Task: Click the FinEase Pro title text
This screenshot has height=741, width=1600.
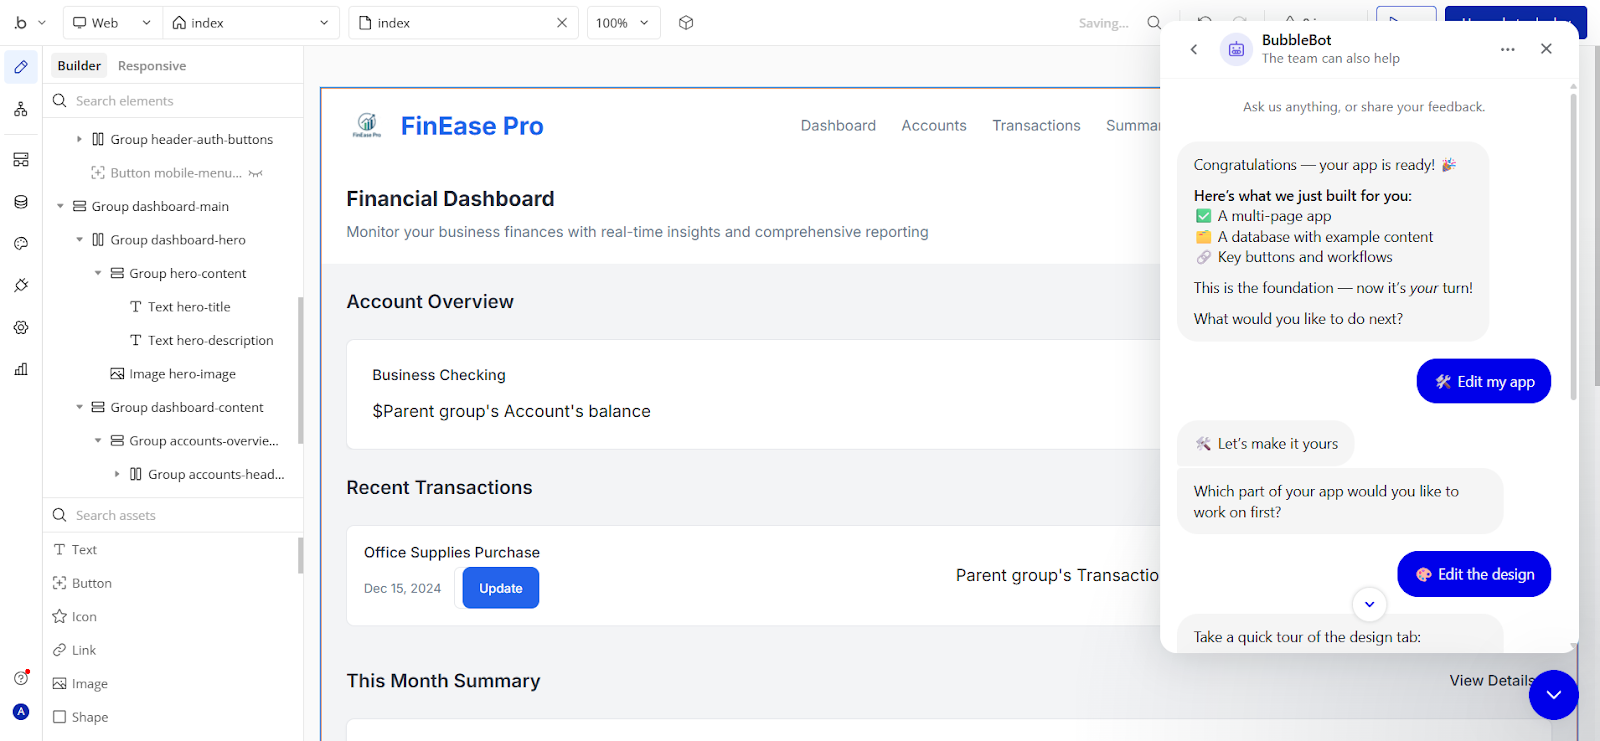Action: pyautogui.click(x=472, y=126)
